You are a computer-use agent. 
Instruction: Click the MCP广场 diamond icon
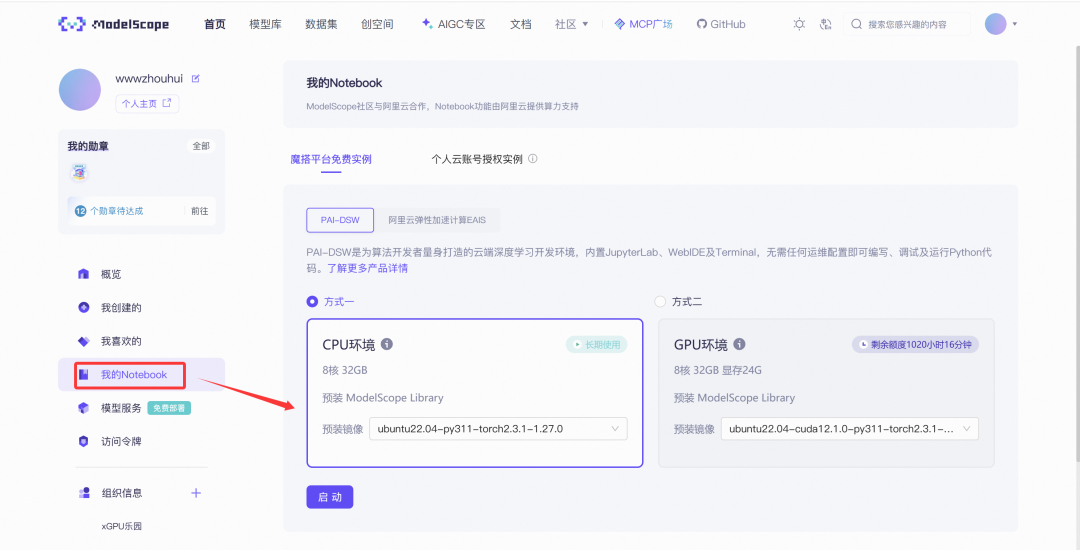(619, 24)
